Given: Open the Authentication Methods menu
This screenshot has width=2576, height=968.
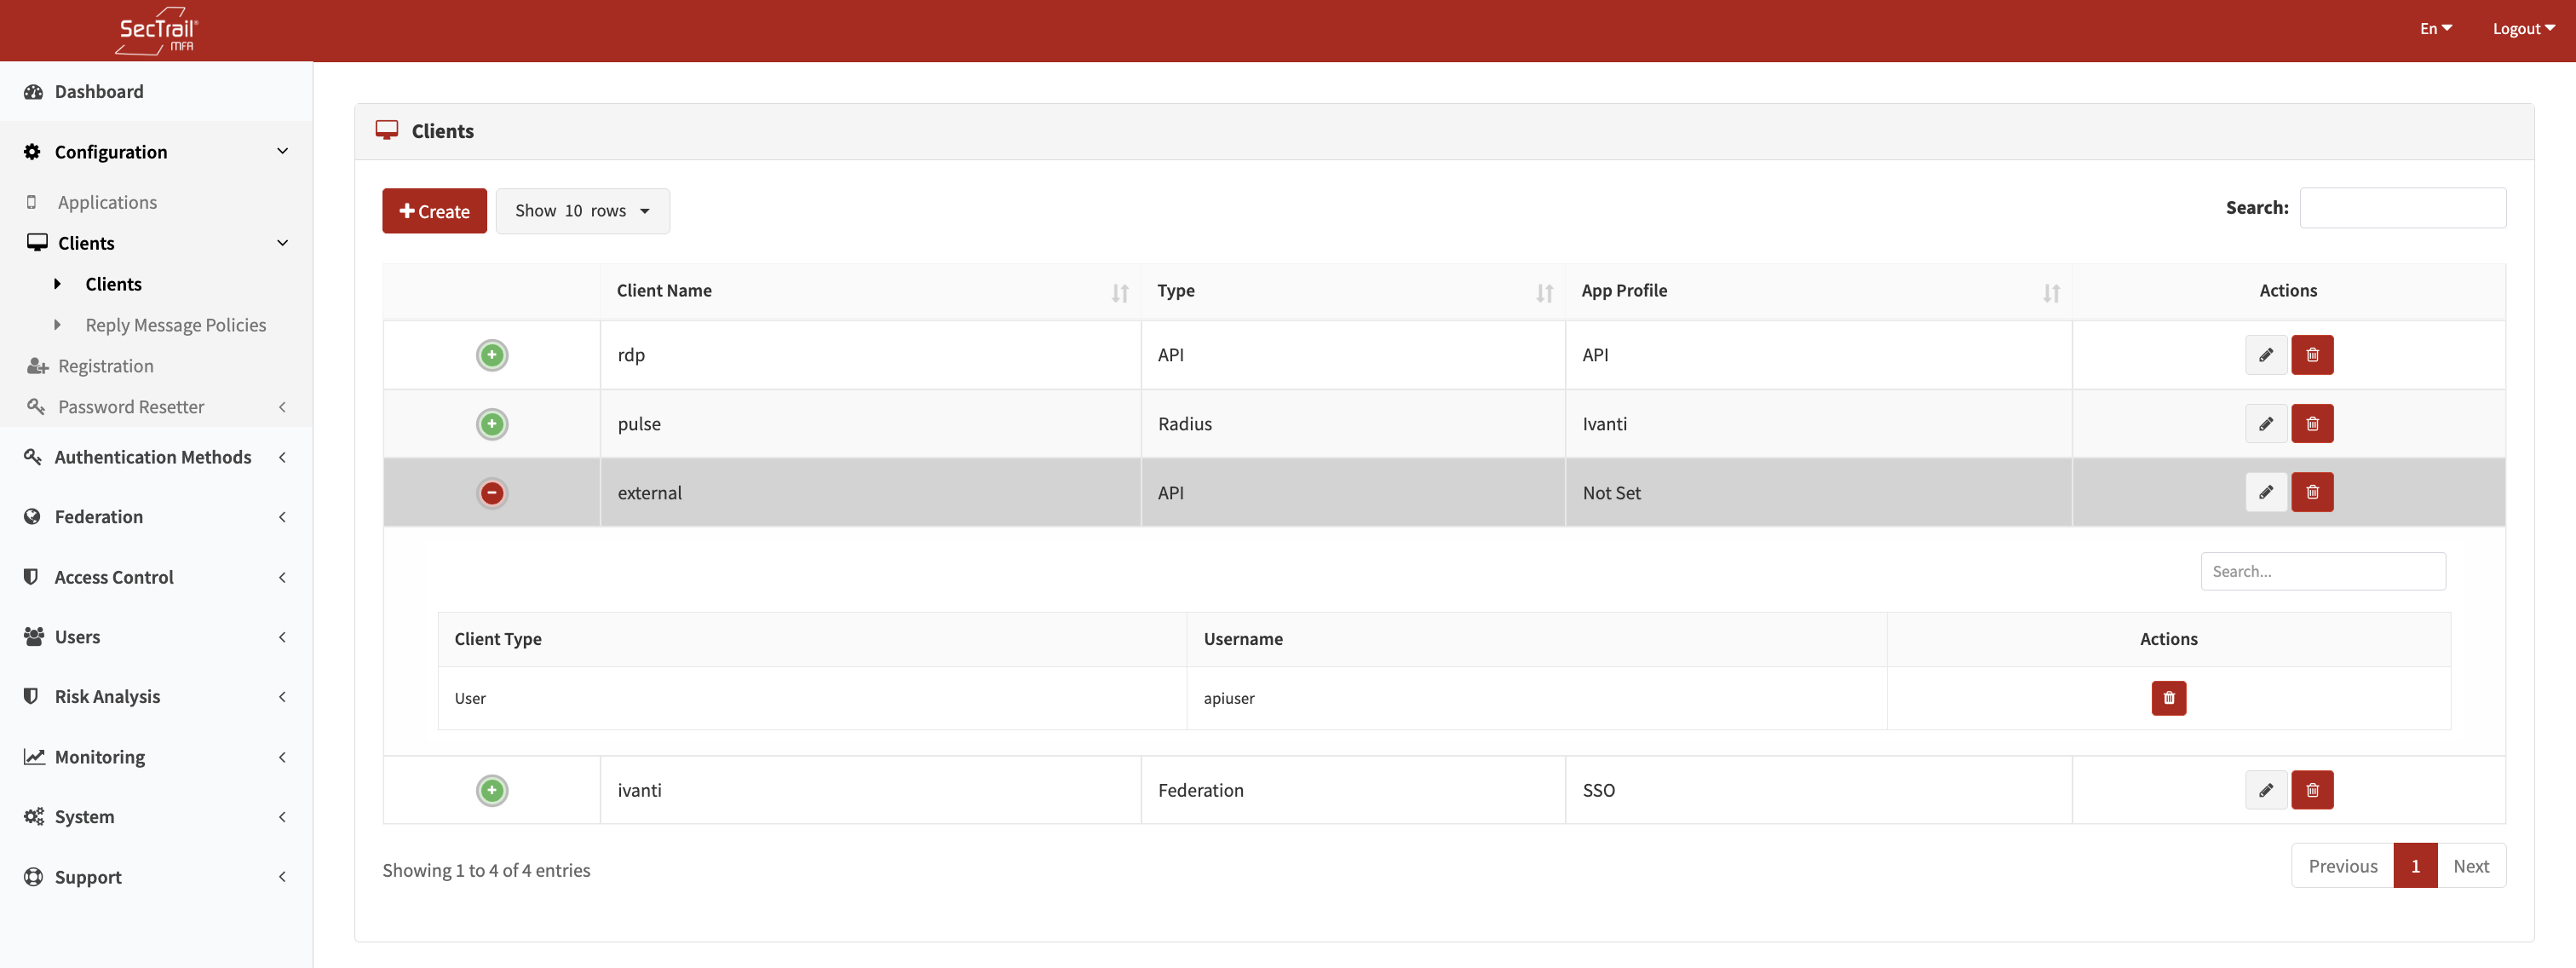Looking at the screenshot, I should coord(152,456).
